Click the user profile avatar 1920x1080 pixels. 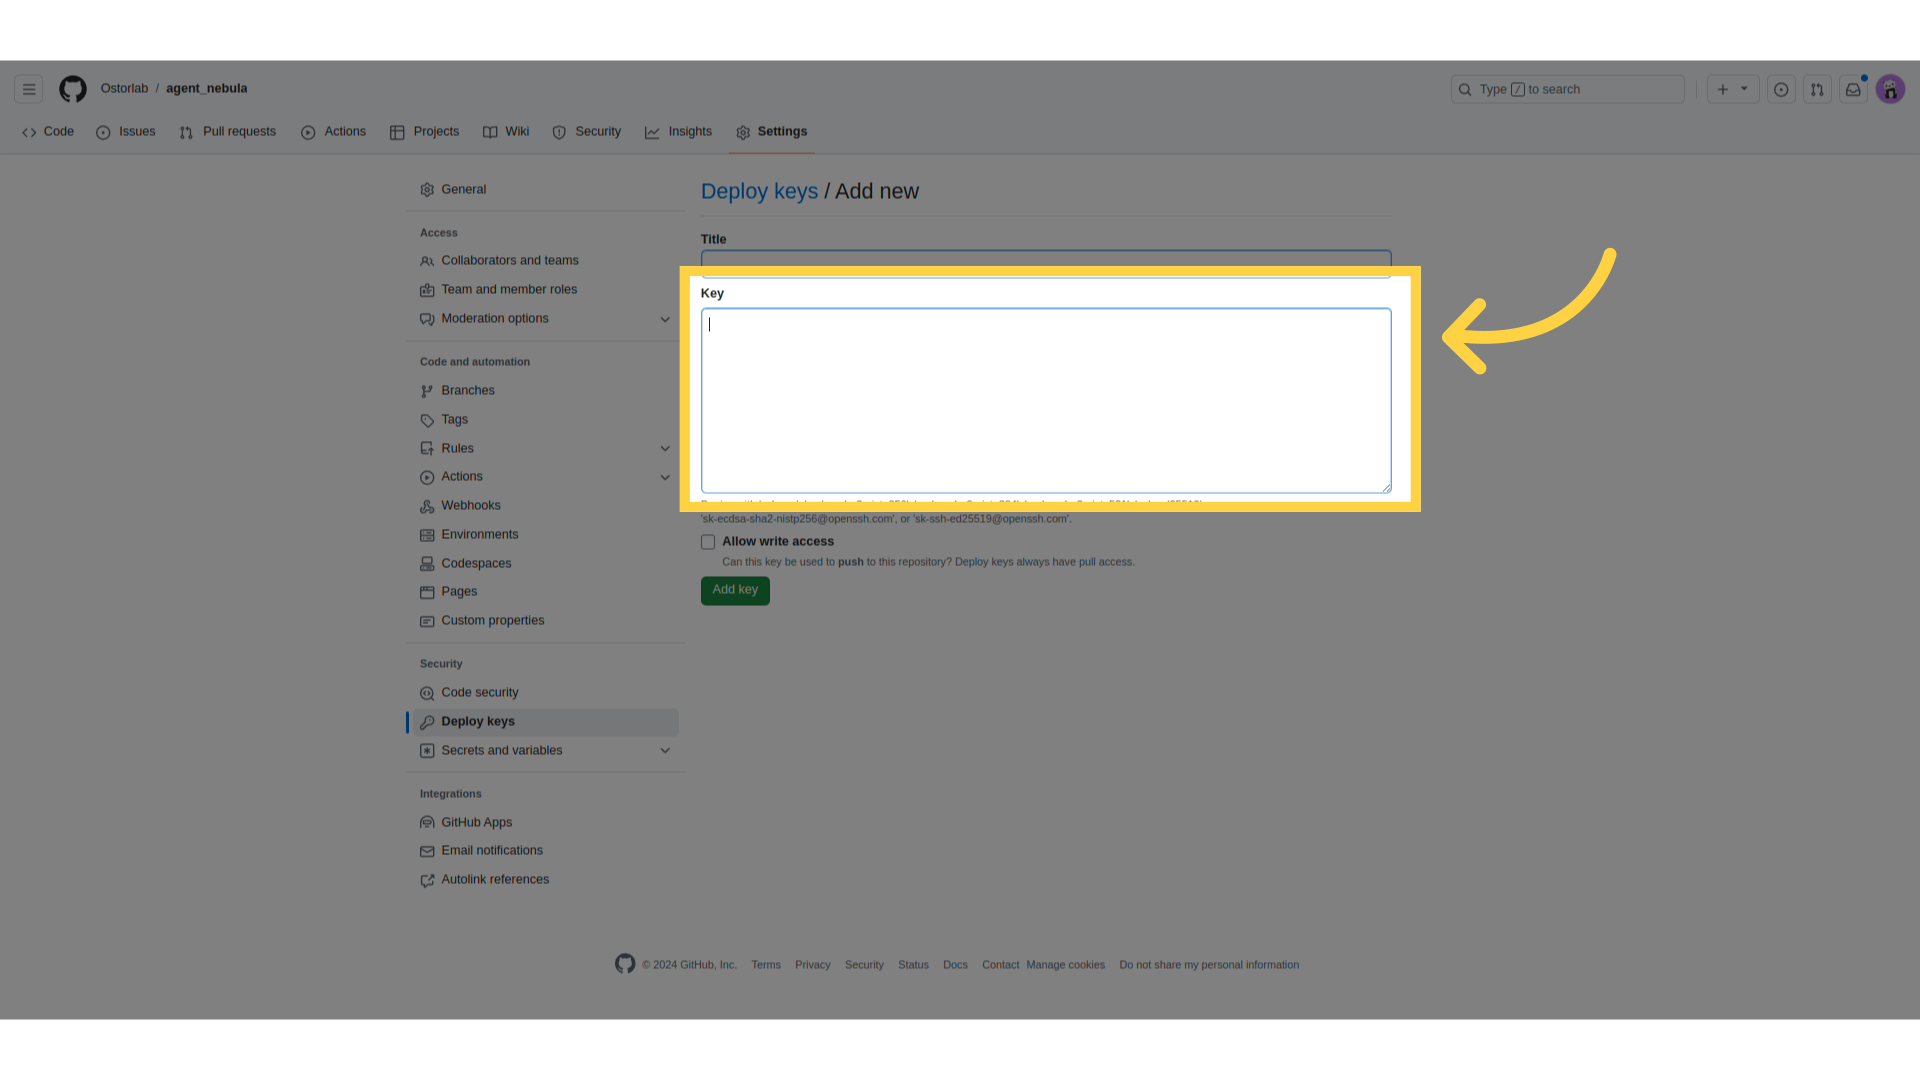tap(1890, 89)
